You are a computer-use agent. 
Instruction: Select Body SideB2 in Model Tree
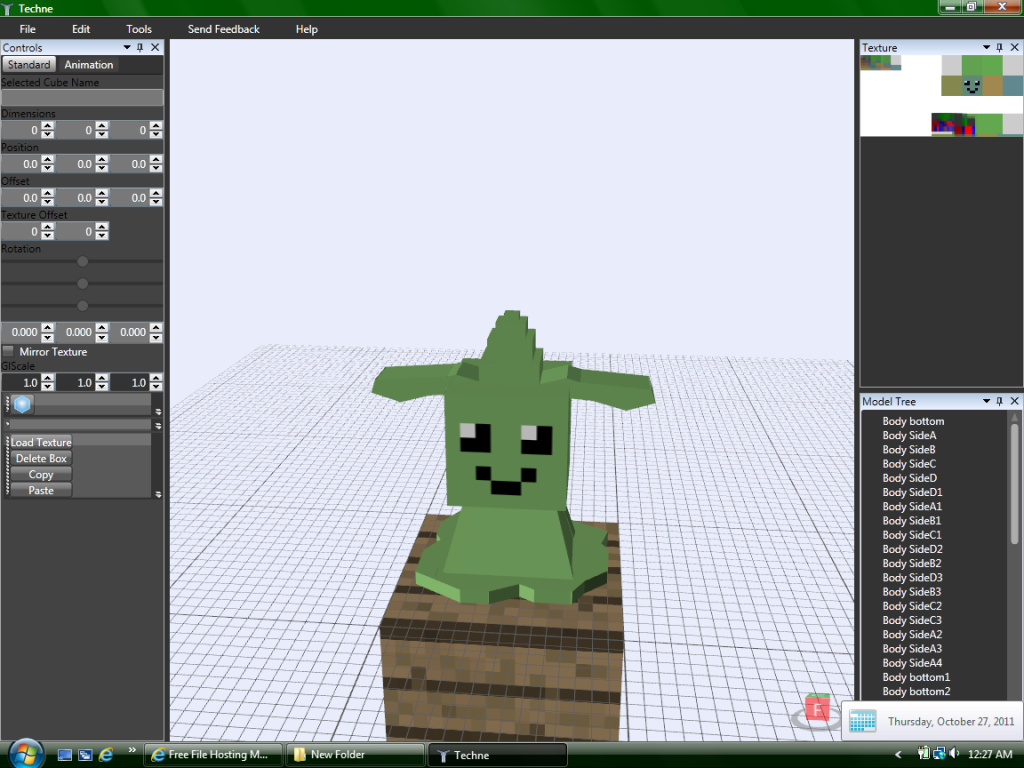pyautogui.click(x=912, y=564)
